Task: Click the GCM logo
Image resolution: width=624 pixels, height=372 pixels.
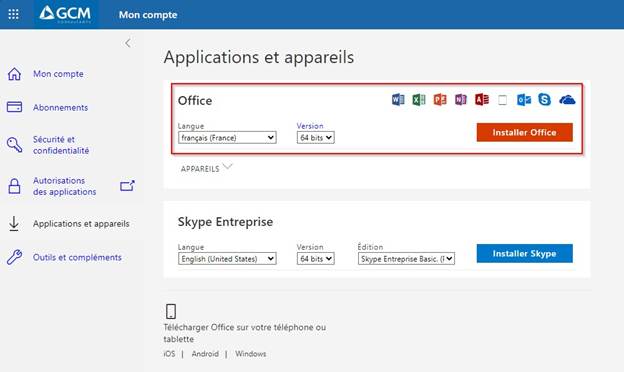Action: click(65, 14)
